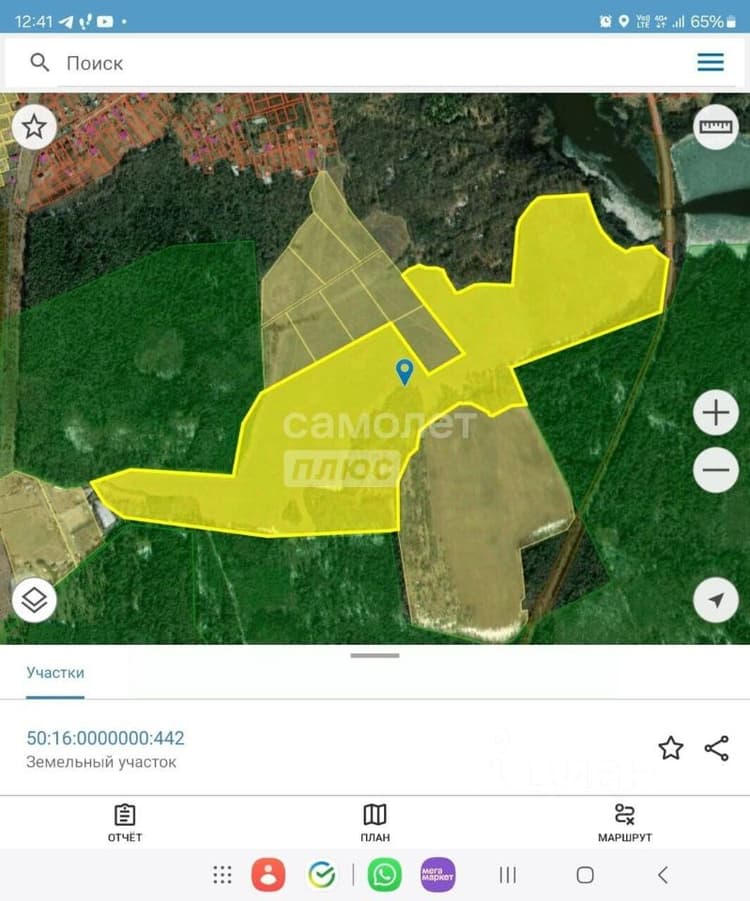Viewport: 750px width, 901px height.
Task: Select the Участки tab
Action: pos(55,673)
